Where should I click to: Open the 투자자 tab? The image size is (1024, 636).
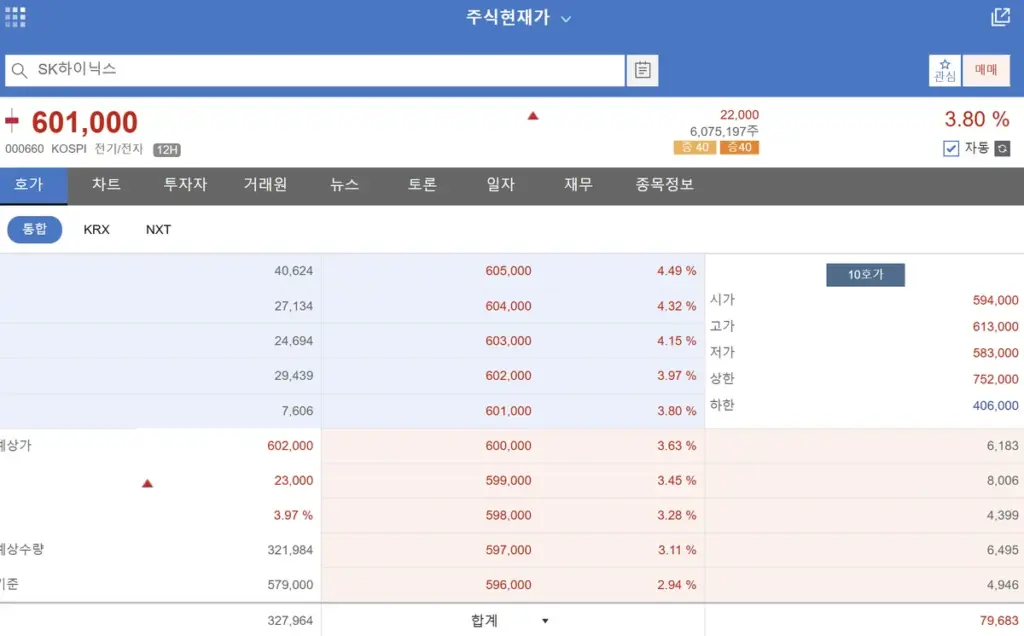[185, 185]
